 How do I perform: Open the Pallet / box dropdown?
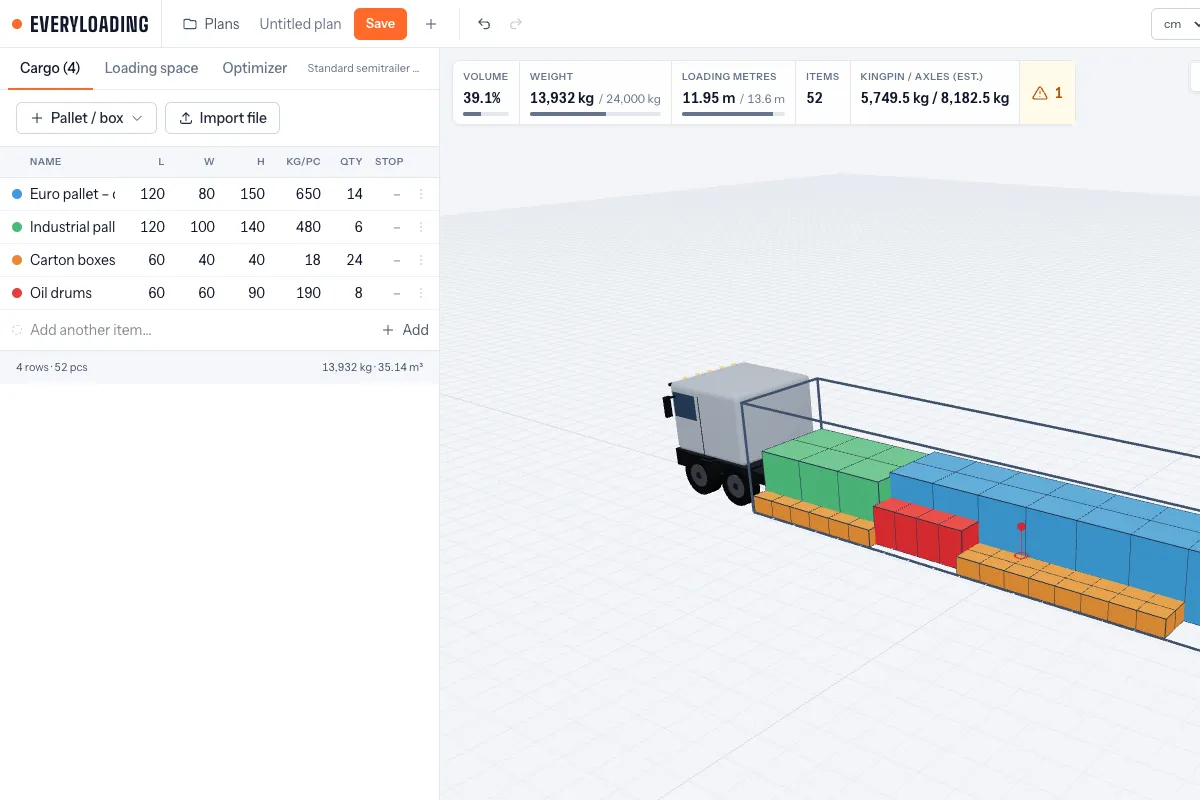(x=86, y=118)
